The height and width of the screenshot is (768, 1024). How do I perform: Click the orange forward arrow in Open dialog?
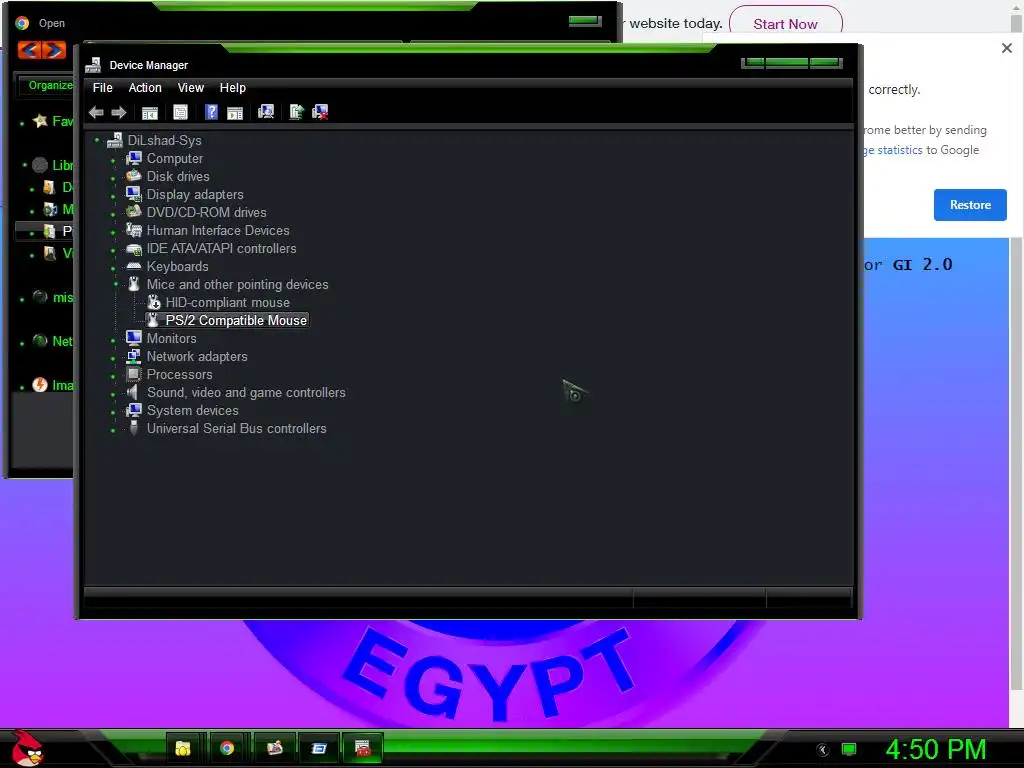(x=55, y=50)
